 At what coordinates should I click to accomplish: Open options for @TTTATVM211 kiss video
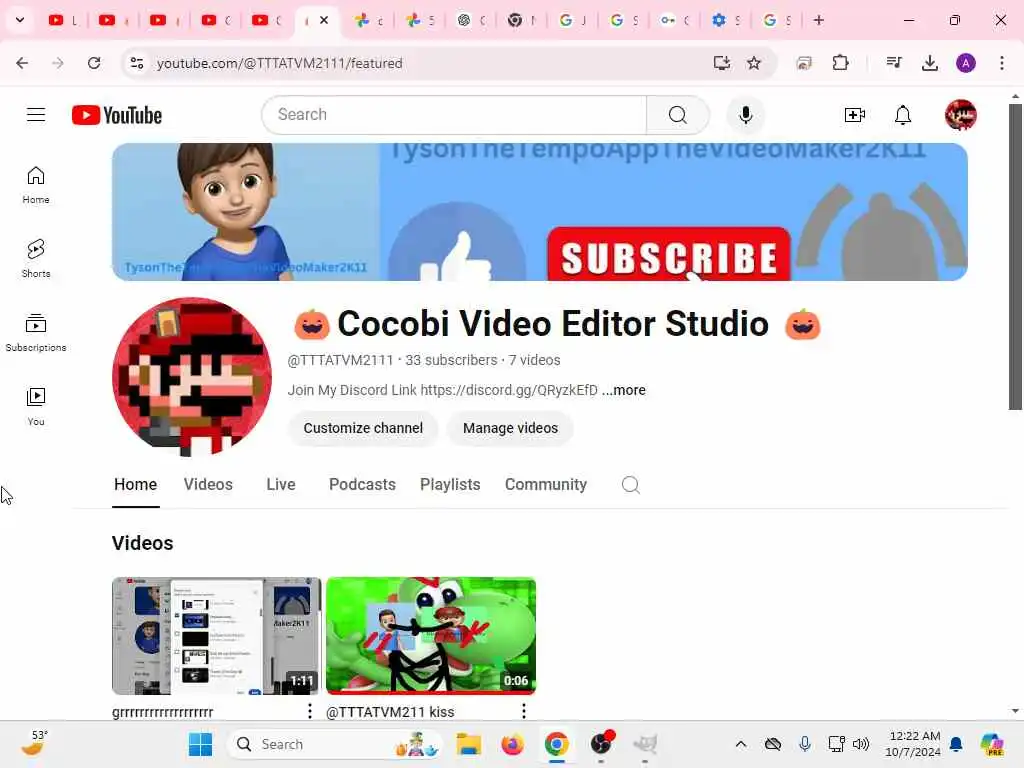[x=524, y=711]
